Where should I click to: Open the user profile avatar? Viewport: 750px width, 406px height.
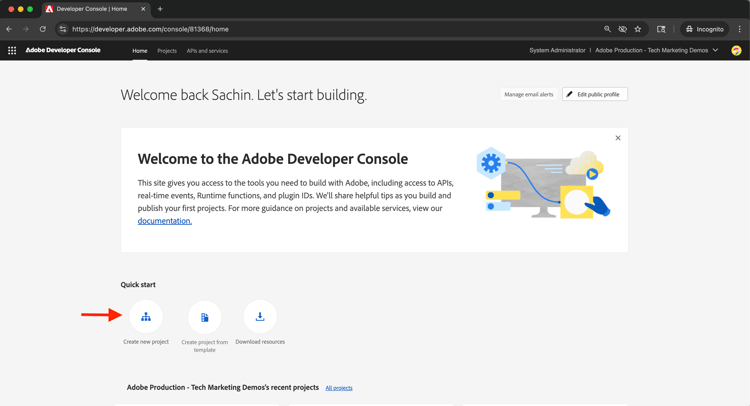point(736,50)
